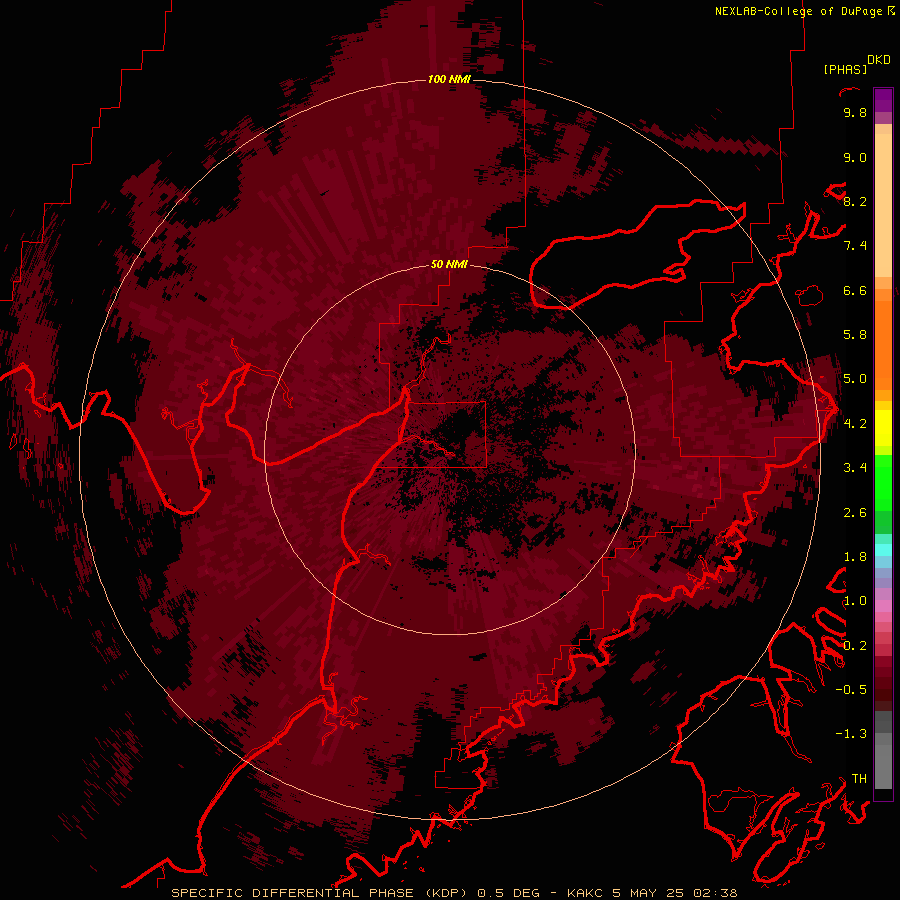Viewport: 900px width, 900px height.
Task: Click the purple top segment of the color bar
Action: (883, 100)
